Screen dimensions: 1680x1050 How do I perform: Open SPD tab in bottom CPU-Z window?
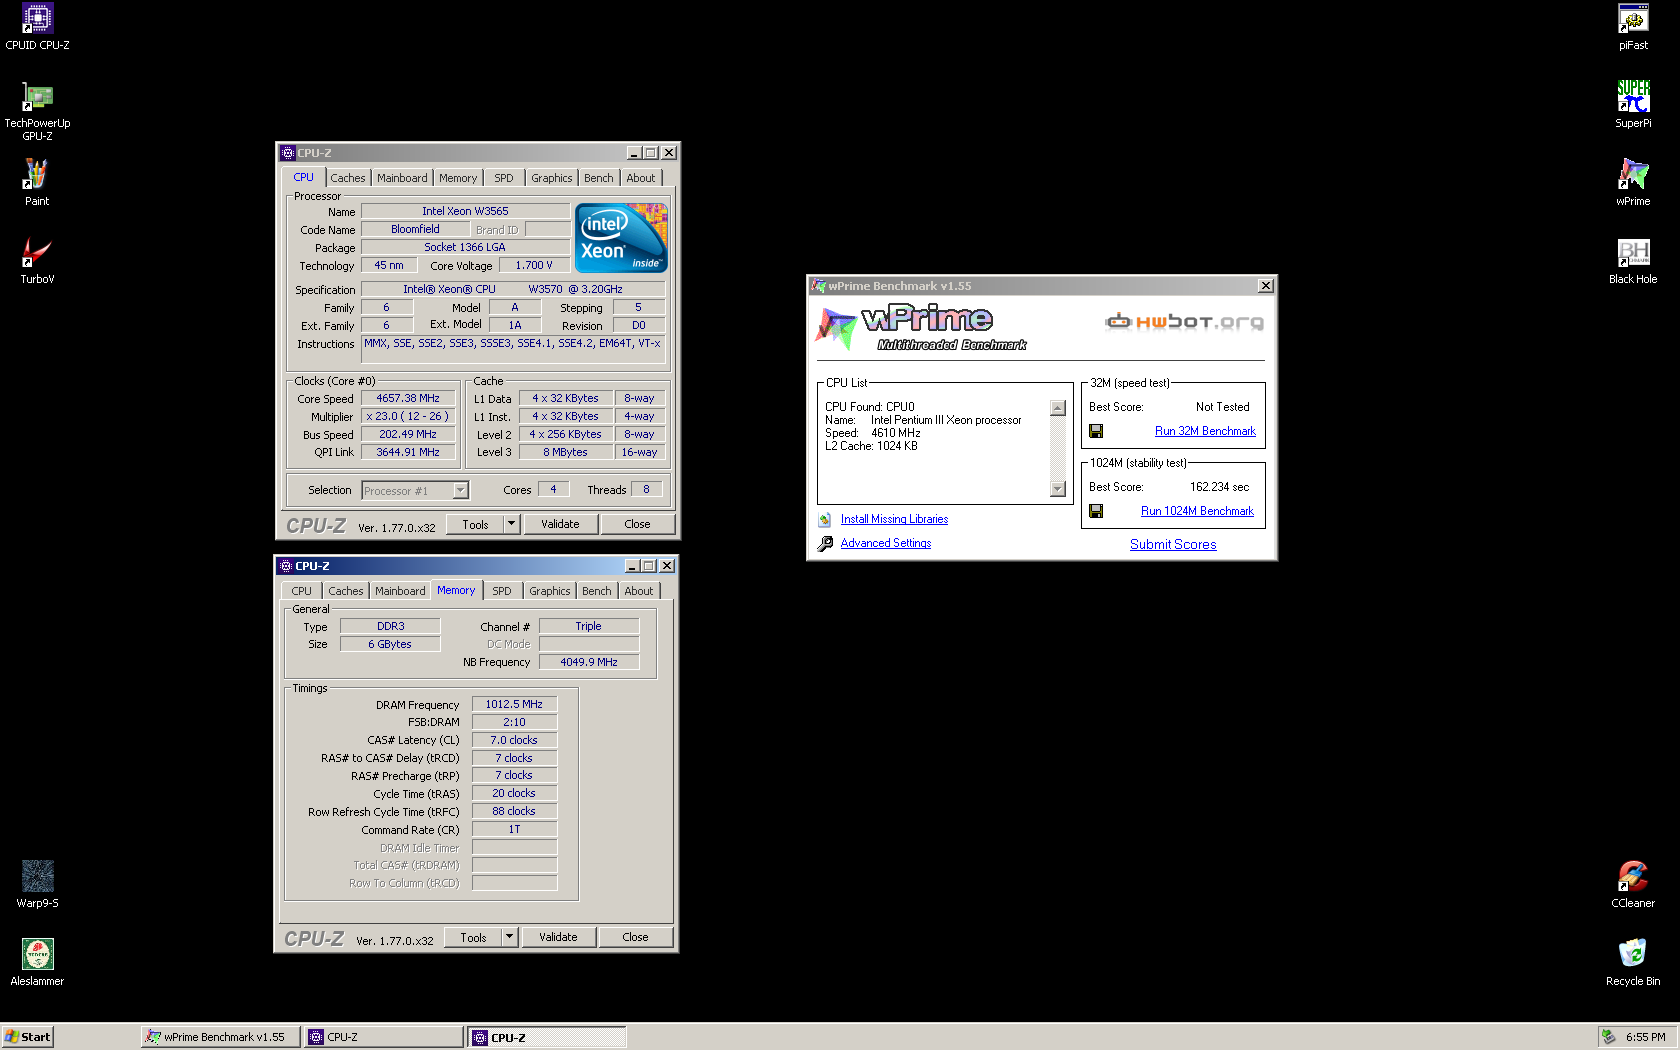click(502, 591)
